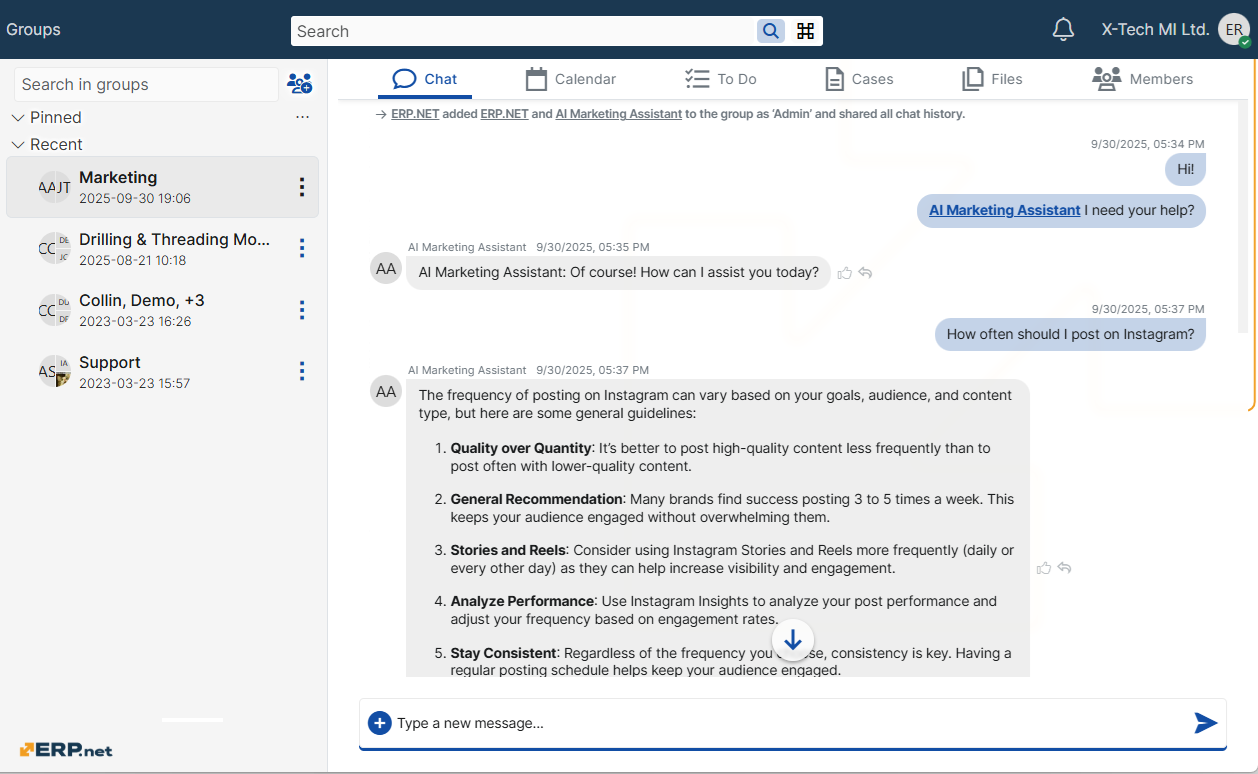Collapse the Pinned section
This screenshot has height=774, width=1258.
pyautogui.click(x=18, y=118)
